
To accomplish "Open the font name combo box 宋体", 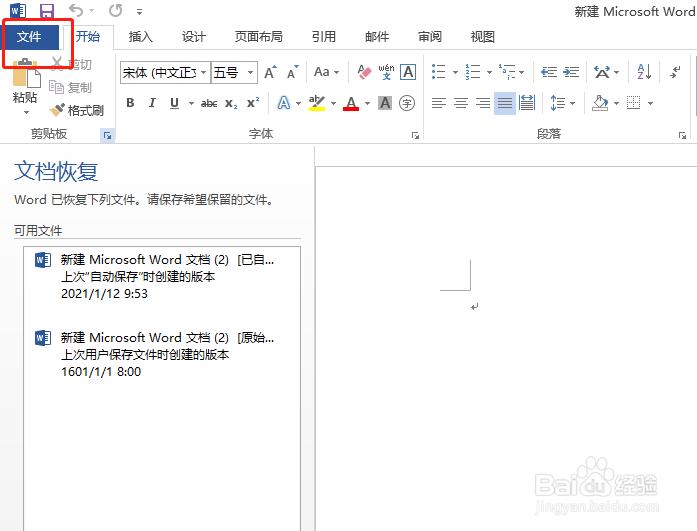I will click(165, 72).
